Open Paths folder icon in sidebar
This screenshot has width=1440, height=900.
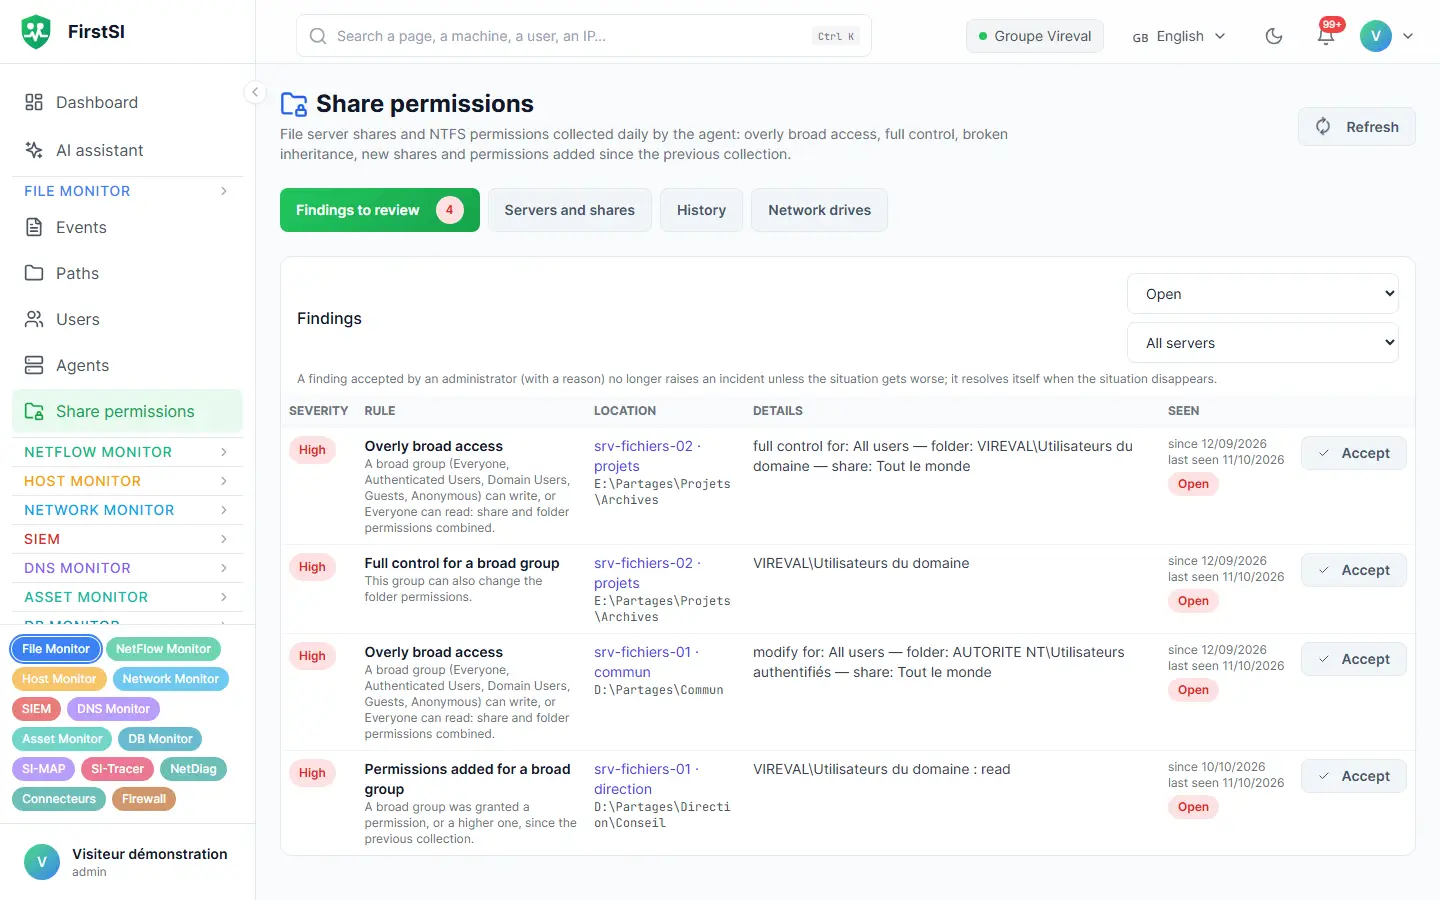pos(34,273)
